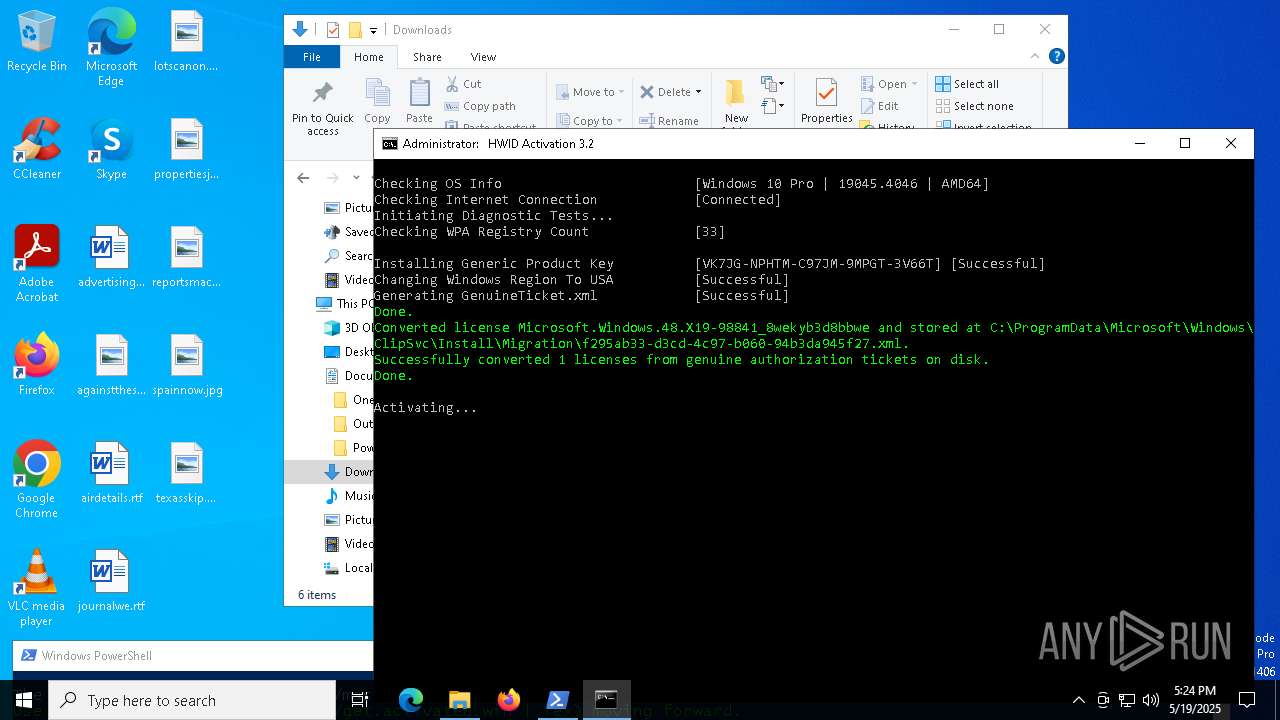Open the Skype desktop shortcut
The width and height of the screenshot is (1280, 720).
111,149
